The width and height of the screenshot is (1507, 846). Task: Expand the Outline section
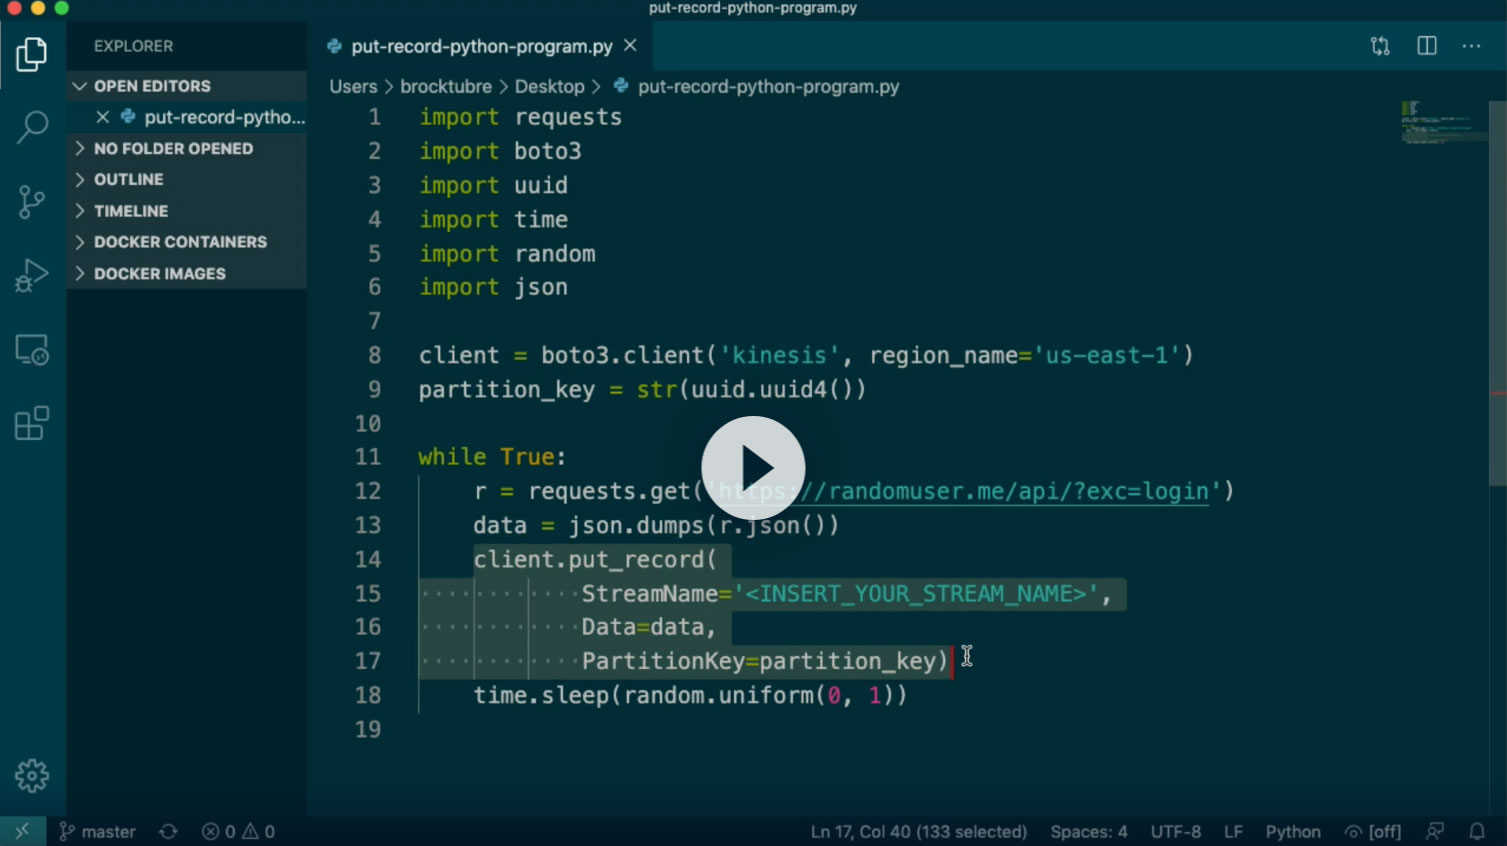point(187,179)
